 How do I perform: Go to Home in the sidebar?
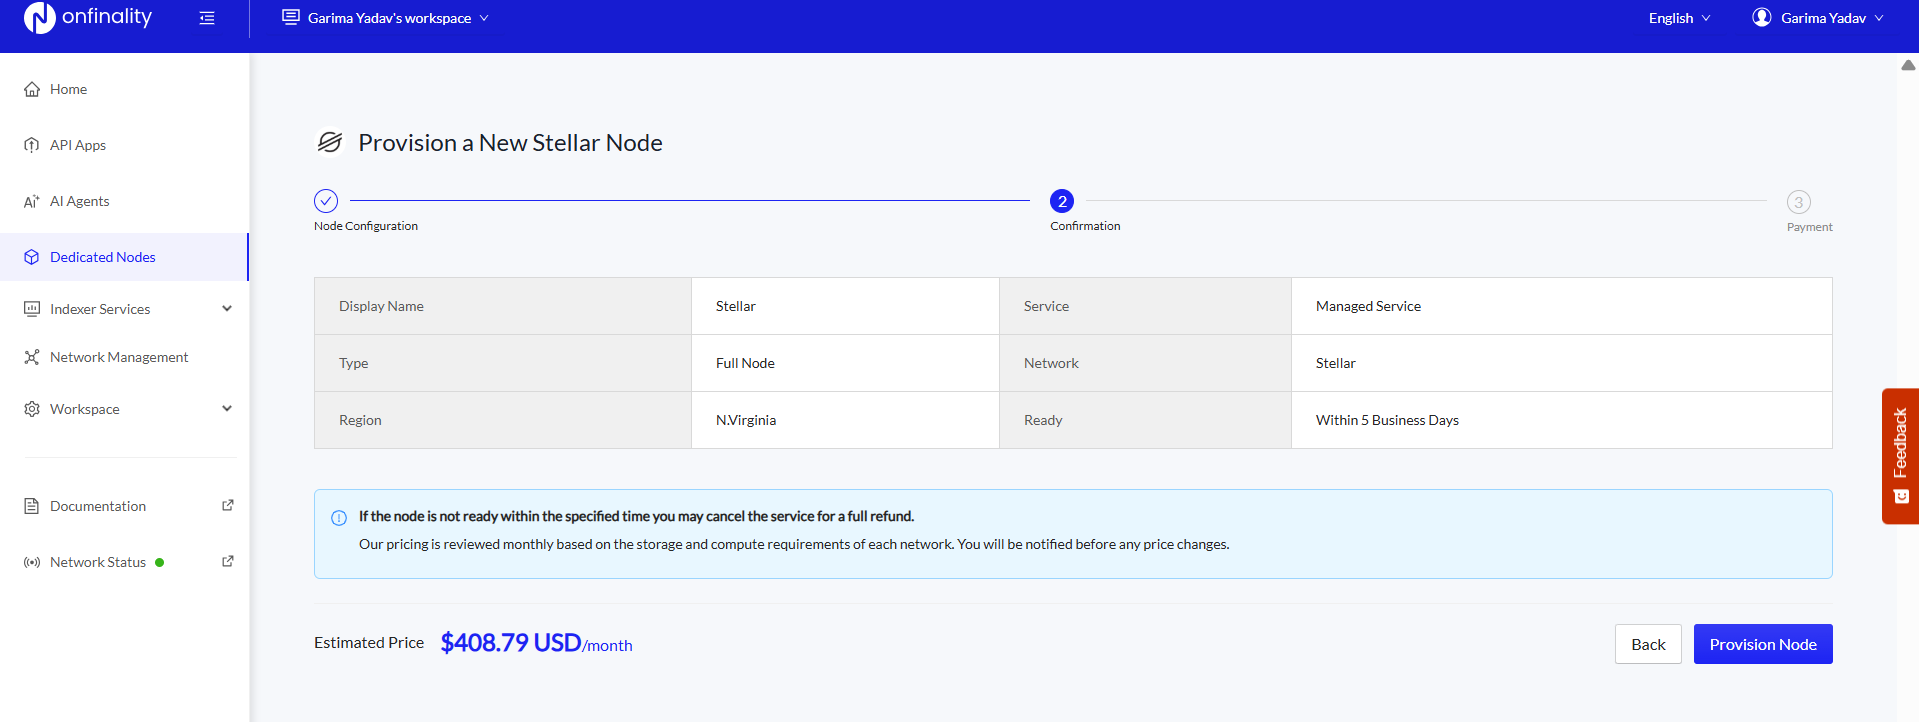[124, 89]
